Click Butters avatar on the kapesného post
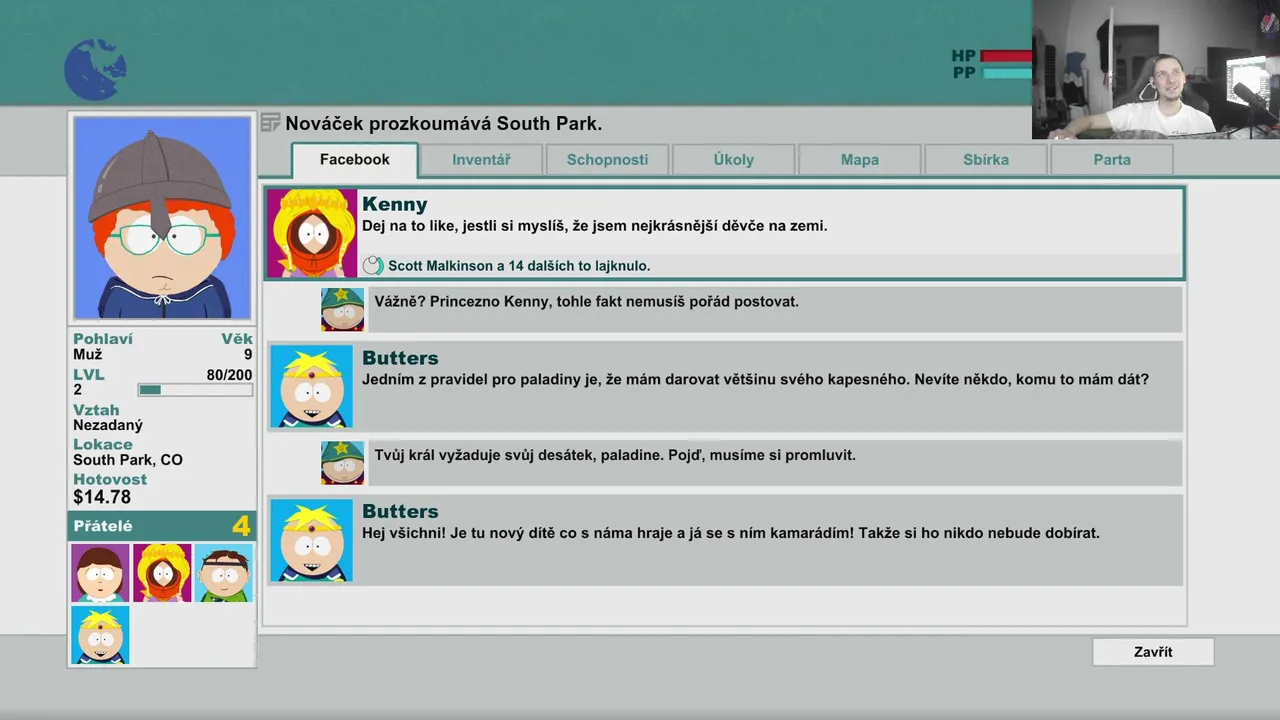The width and height of the screenshot is (1280, 720). (311, 387)
